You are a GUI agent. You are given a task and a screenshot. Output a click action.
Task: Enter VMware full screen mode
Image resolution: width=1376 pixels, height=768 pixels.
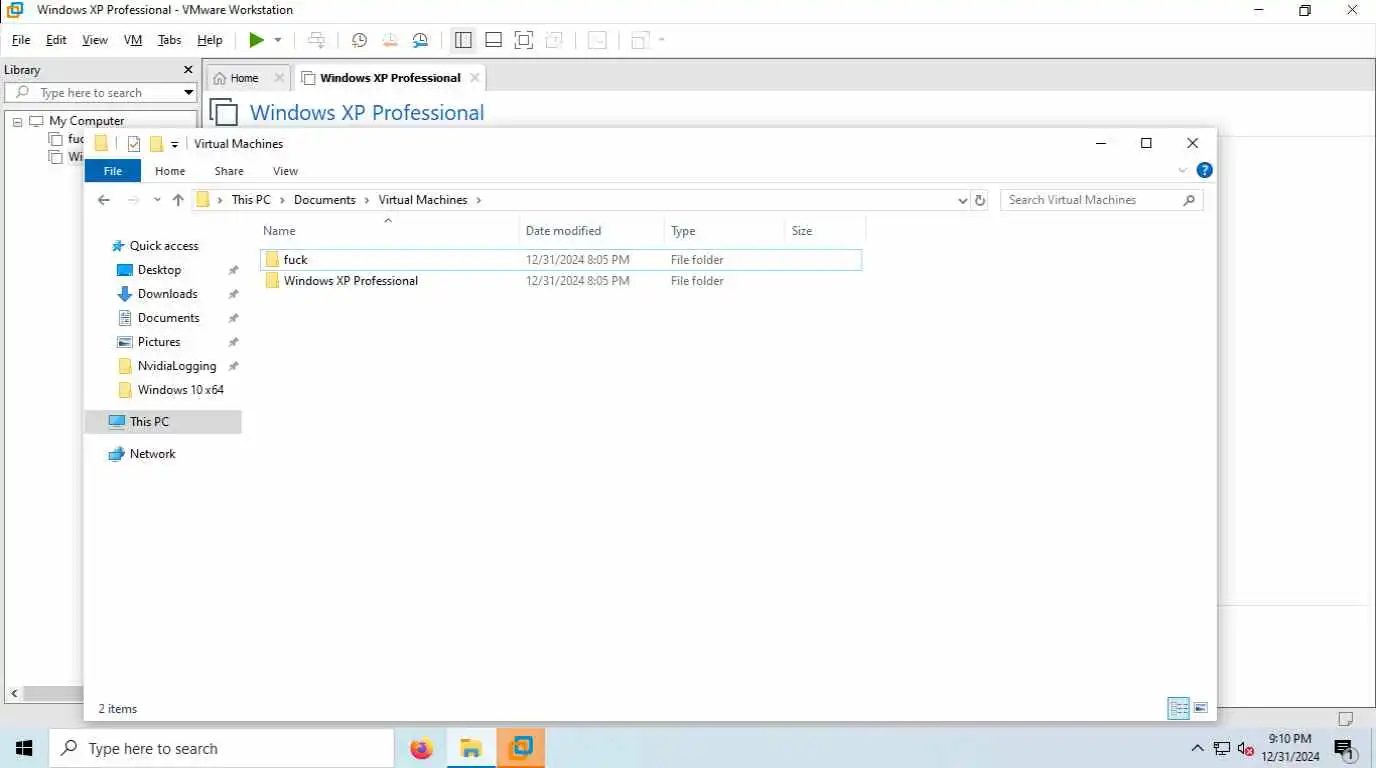(x=523, y=40)
